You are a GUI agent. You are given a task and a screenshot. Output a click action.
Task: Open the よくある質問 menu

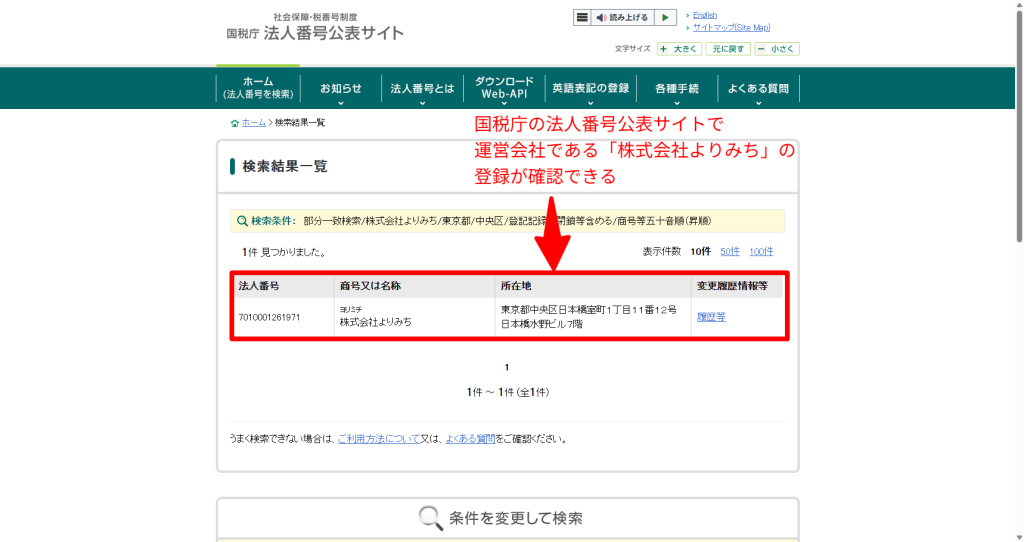(x=758, y=89)
